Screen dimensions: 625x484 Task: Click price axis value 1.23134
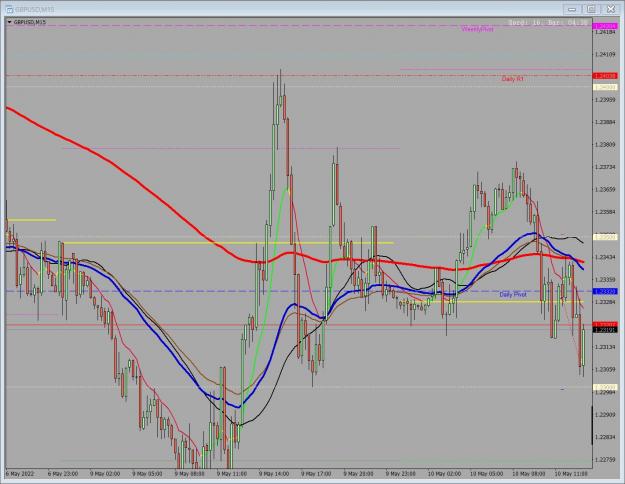[x=605, y=347]
